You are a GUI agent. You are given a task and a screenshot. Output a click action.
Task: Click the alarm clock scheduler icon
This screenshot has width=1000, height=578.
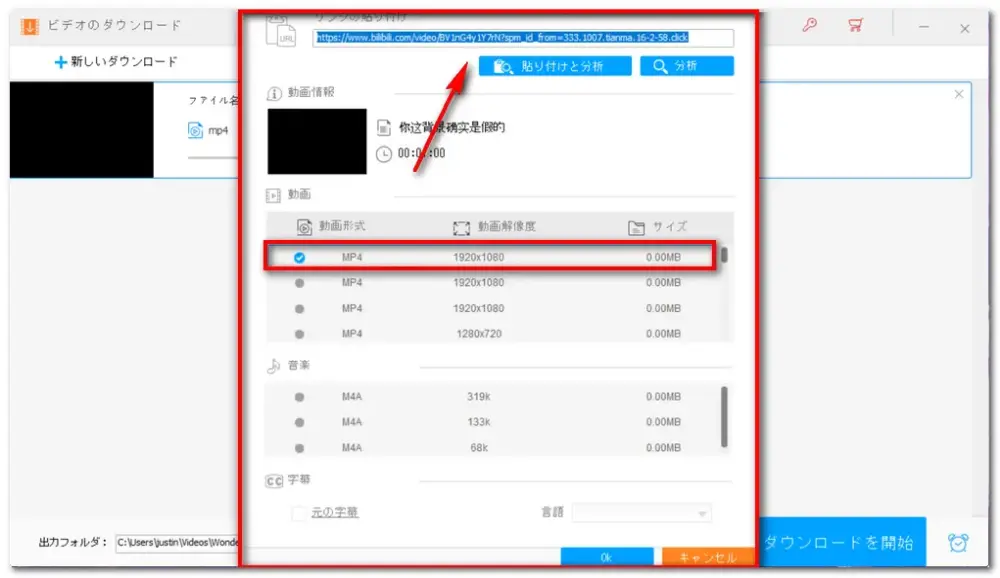958,542
